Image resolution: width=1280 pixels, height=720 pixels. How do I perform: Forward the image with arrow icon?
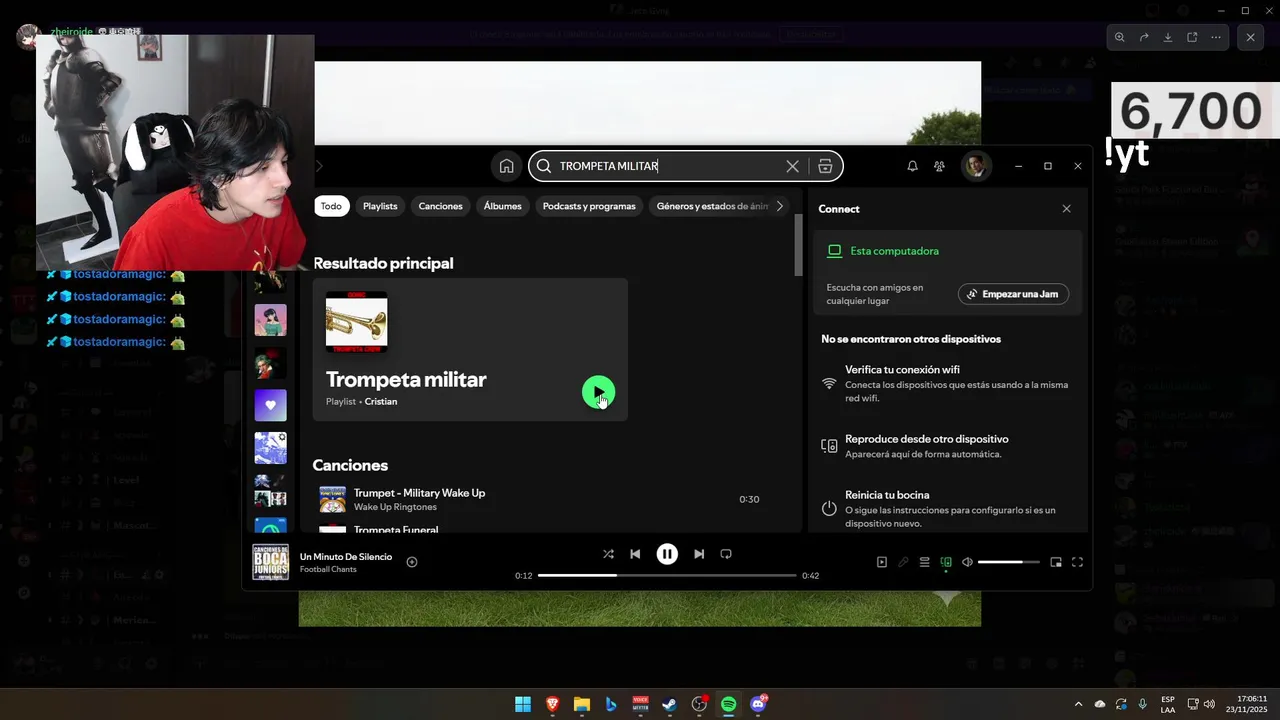pyautogui.click(x=1144, y=37)
